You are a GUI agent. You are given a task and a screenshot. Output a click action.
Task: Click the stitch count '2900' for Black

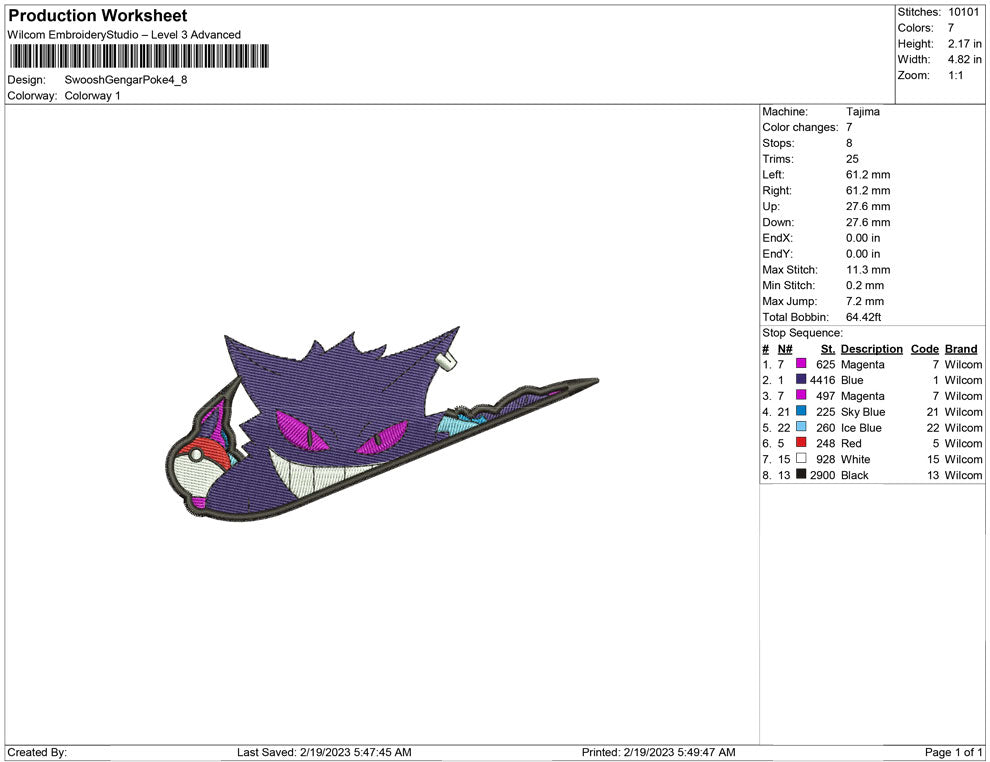tap(823, 475)
